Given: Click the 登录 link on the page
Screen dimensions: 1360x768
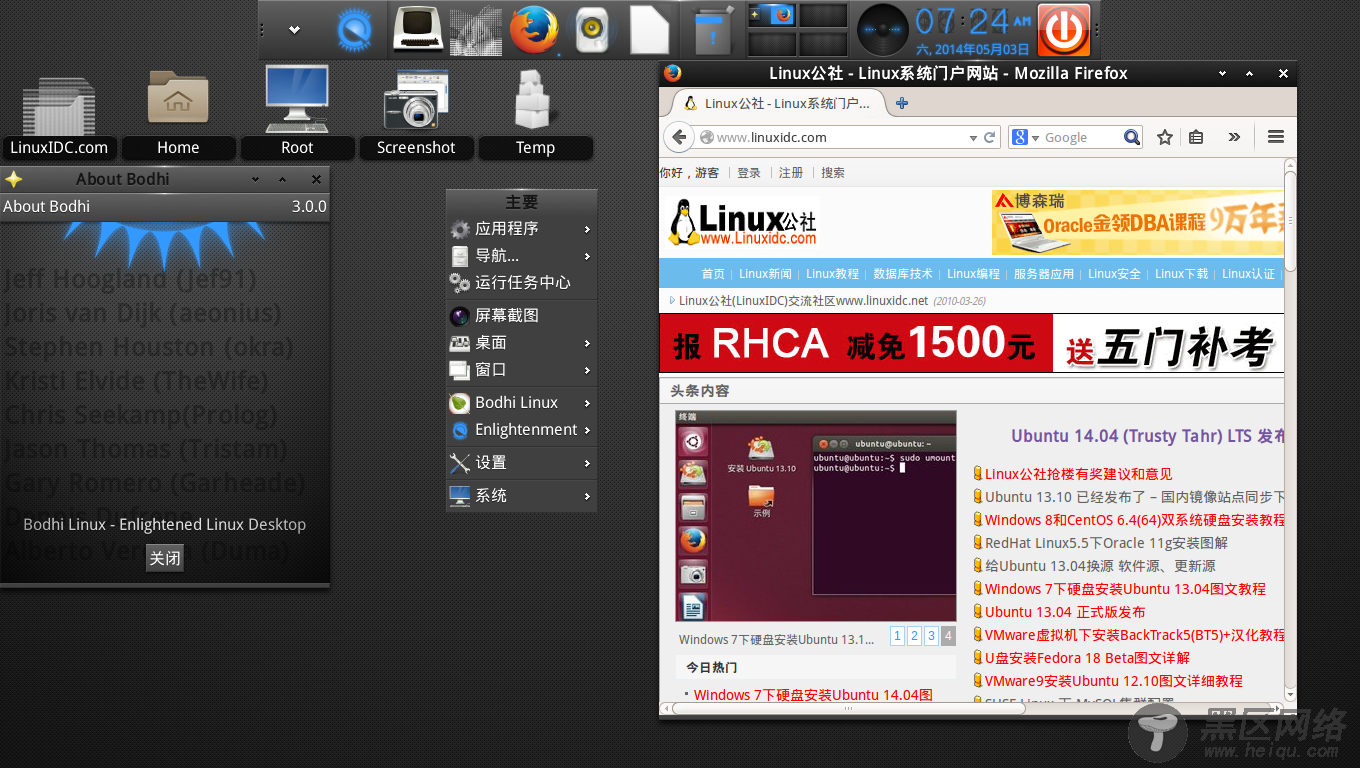Looking at the screenshot, I should 749,173.
